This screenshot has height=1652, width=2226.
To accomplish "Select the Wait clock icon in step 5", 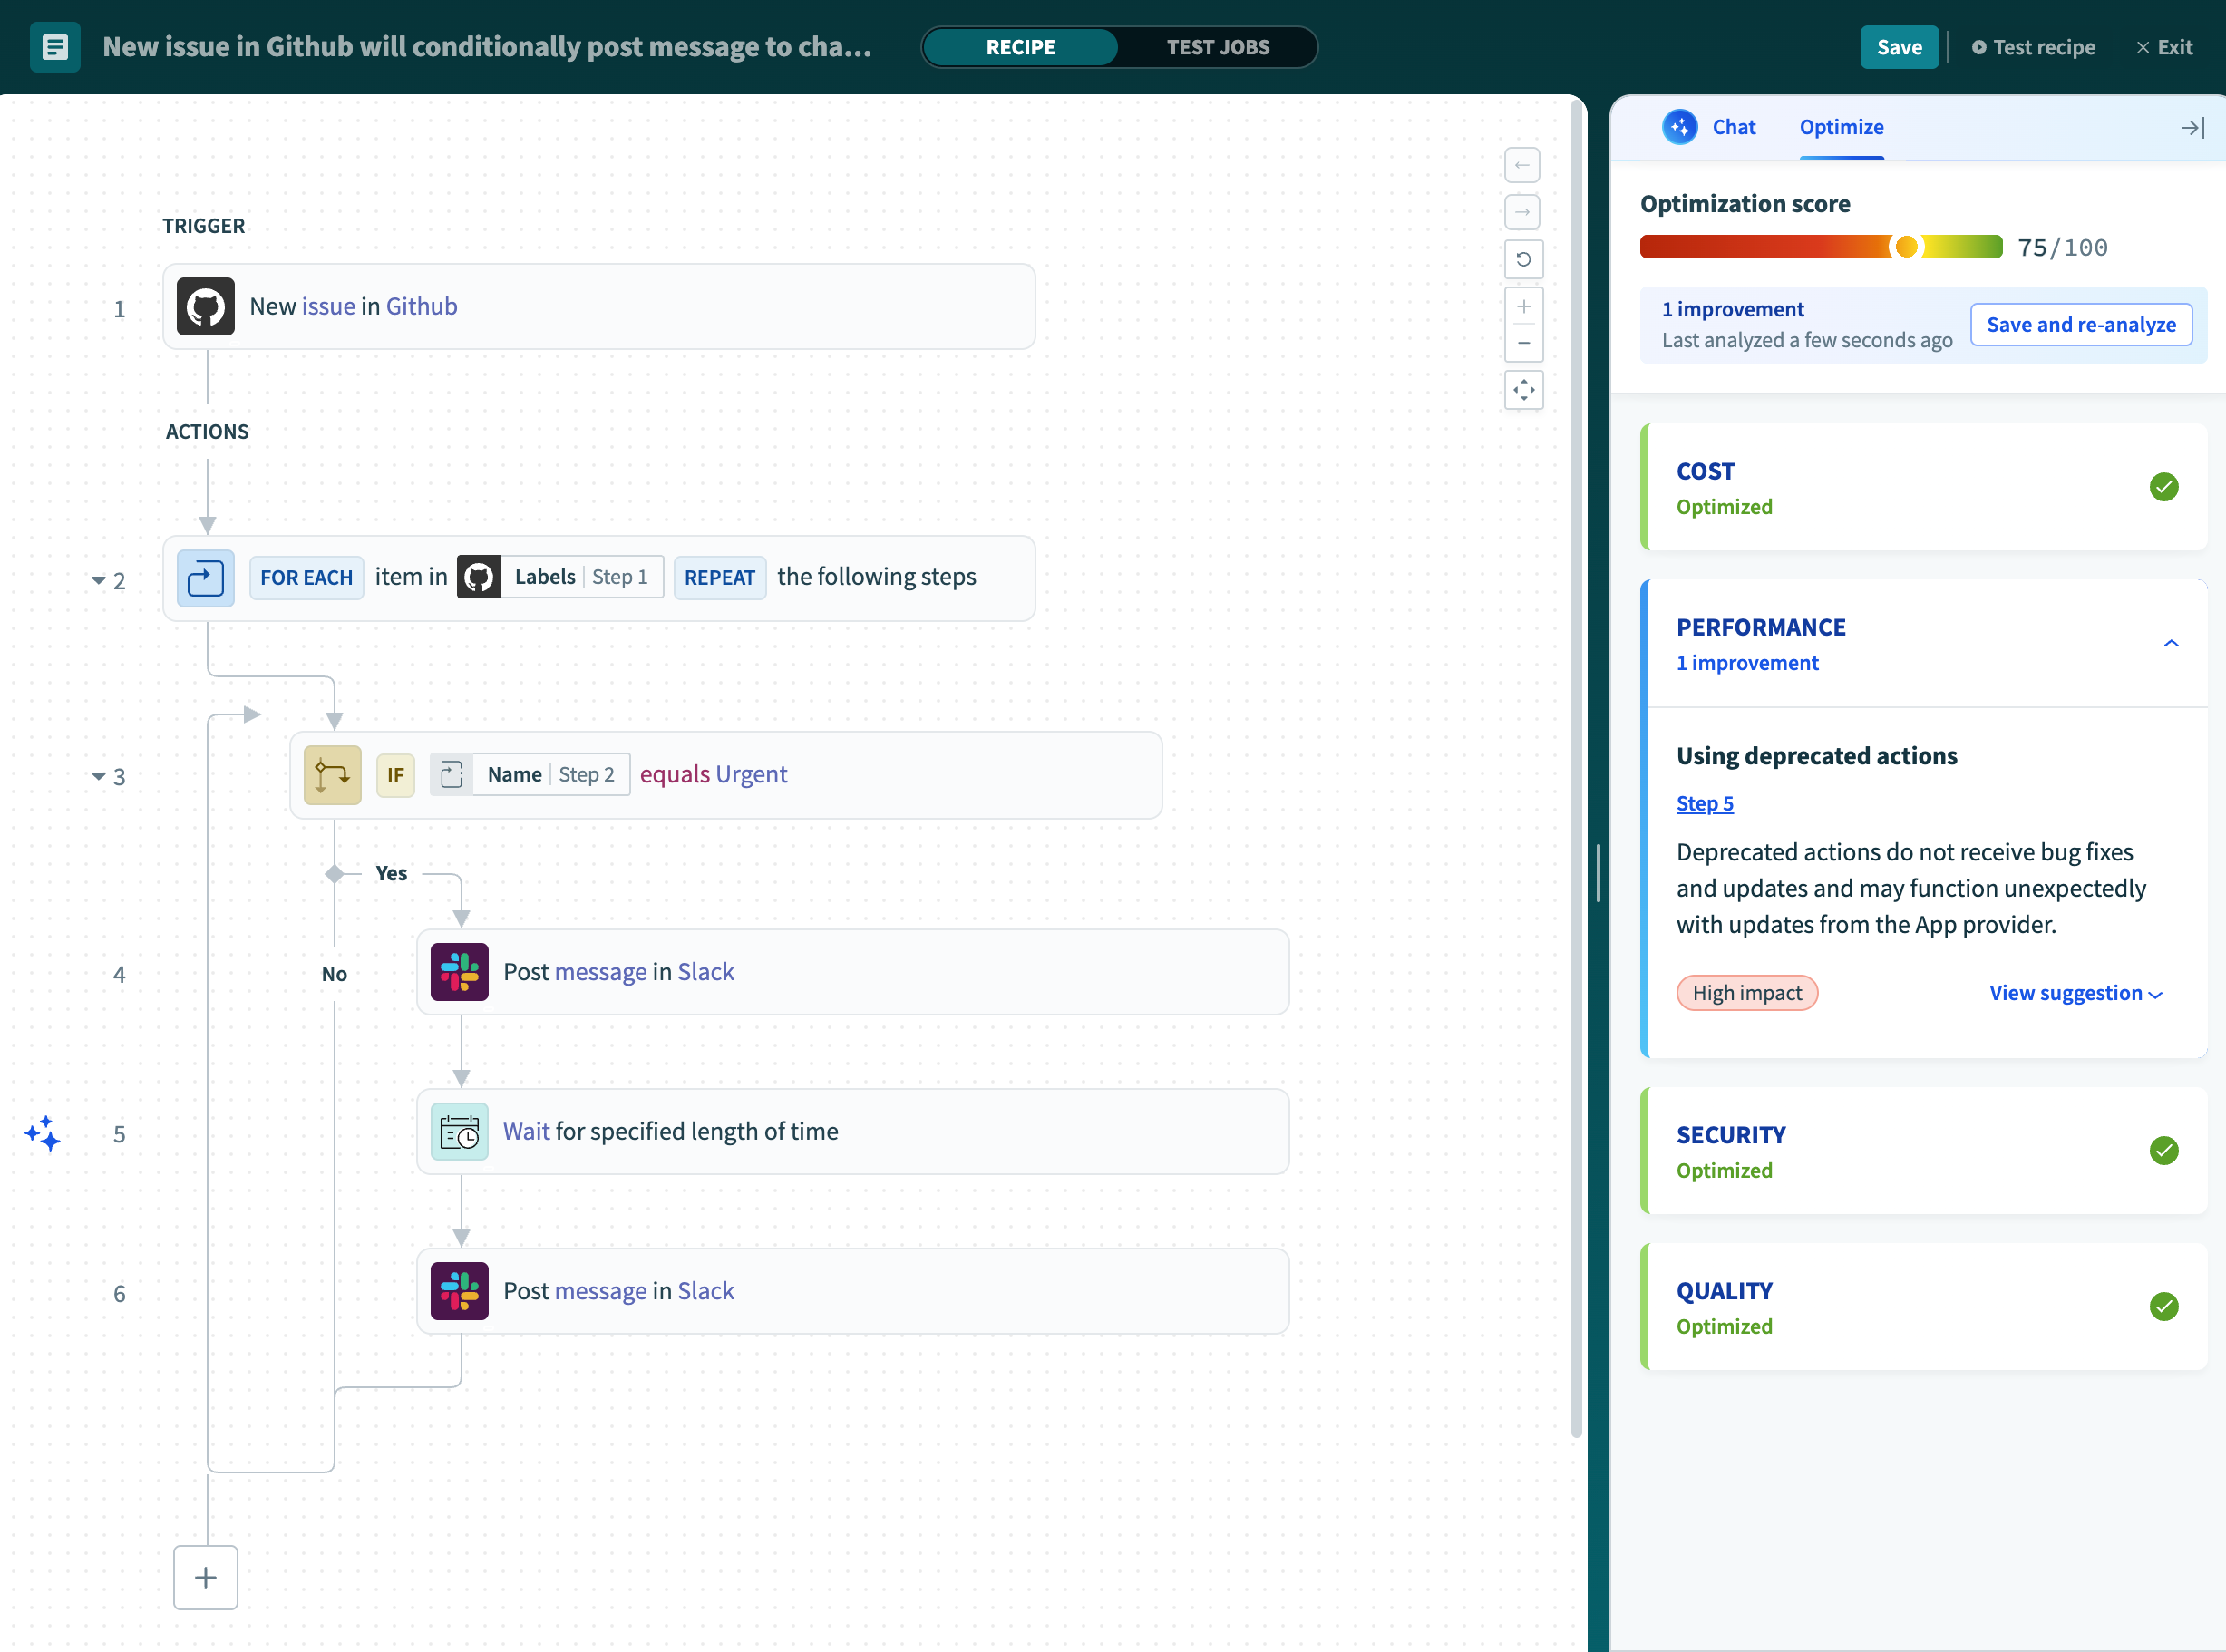I will pos(459,1130).
